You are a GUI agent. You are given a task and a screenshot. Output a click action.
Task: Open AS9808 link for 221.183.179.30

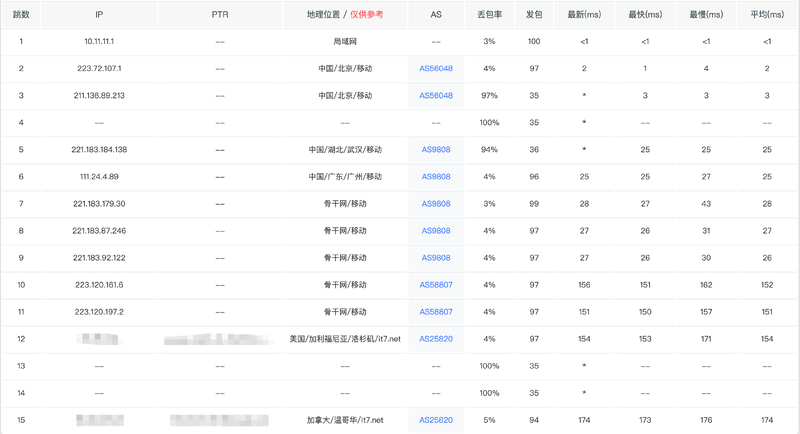(x=436, y=203)
